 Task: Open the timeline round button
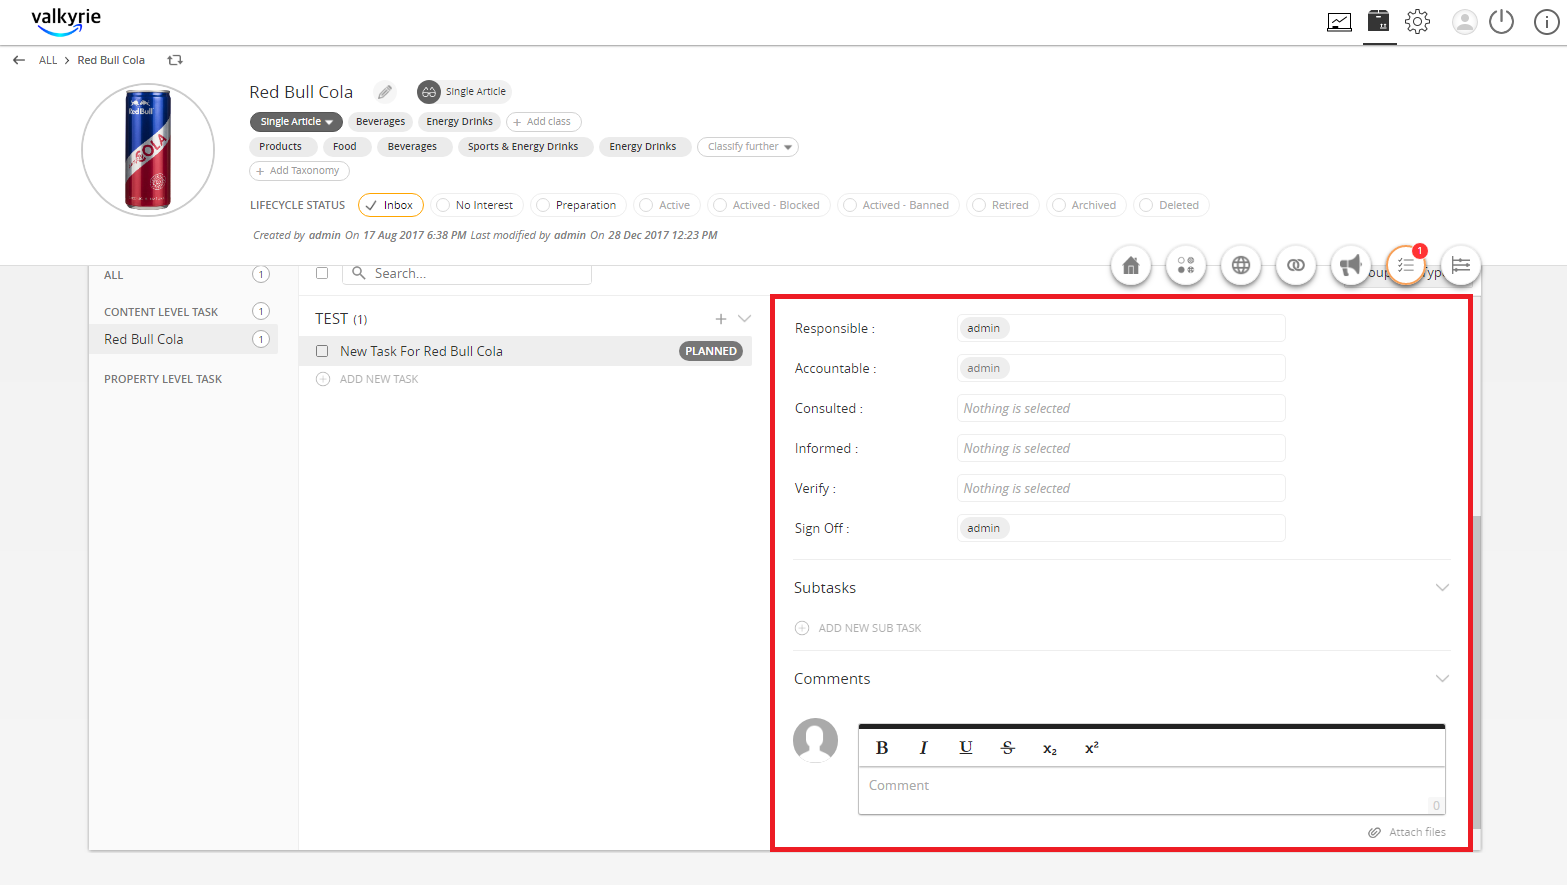pyautogui.click(x=1461, y=265)
